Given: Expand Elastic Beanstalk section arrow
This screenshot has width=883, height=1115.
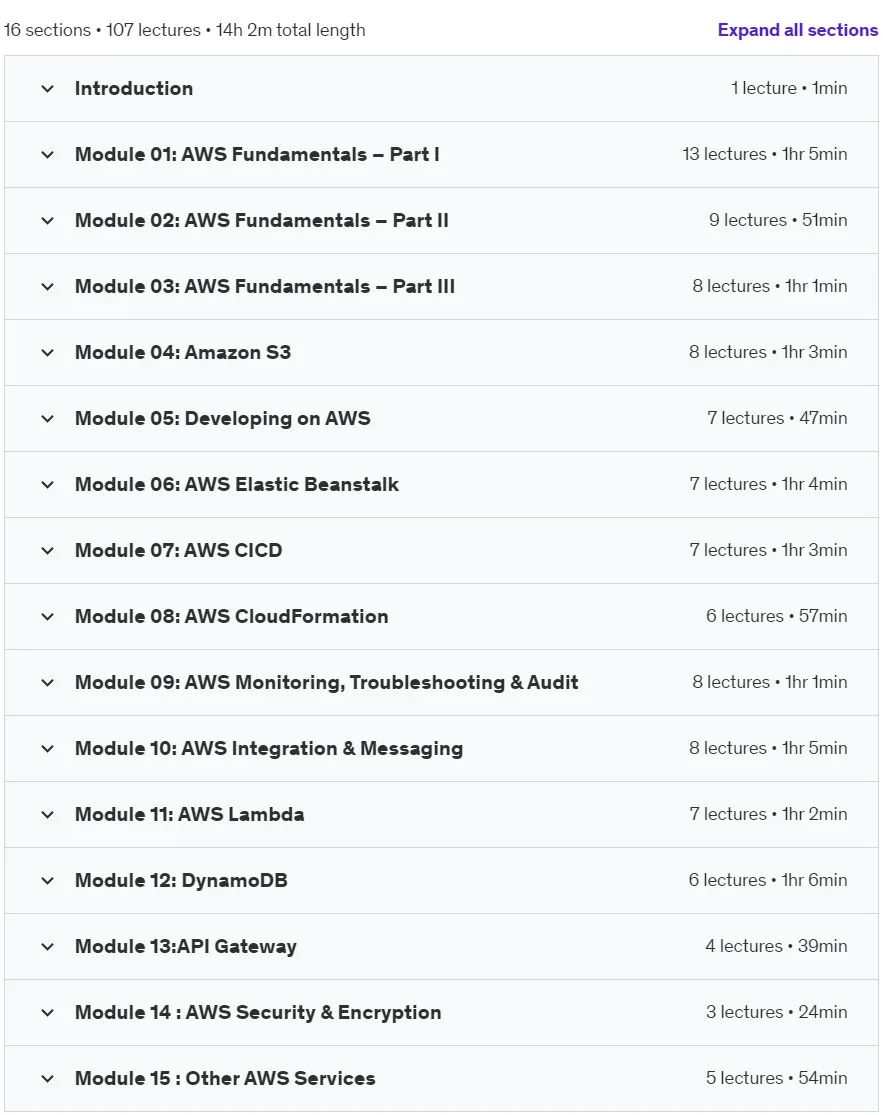Looking at the screenshot, I should (x=48, y=485).
